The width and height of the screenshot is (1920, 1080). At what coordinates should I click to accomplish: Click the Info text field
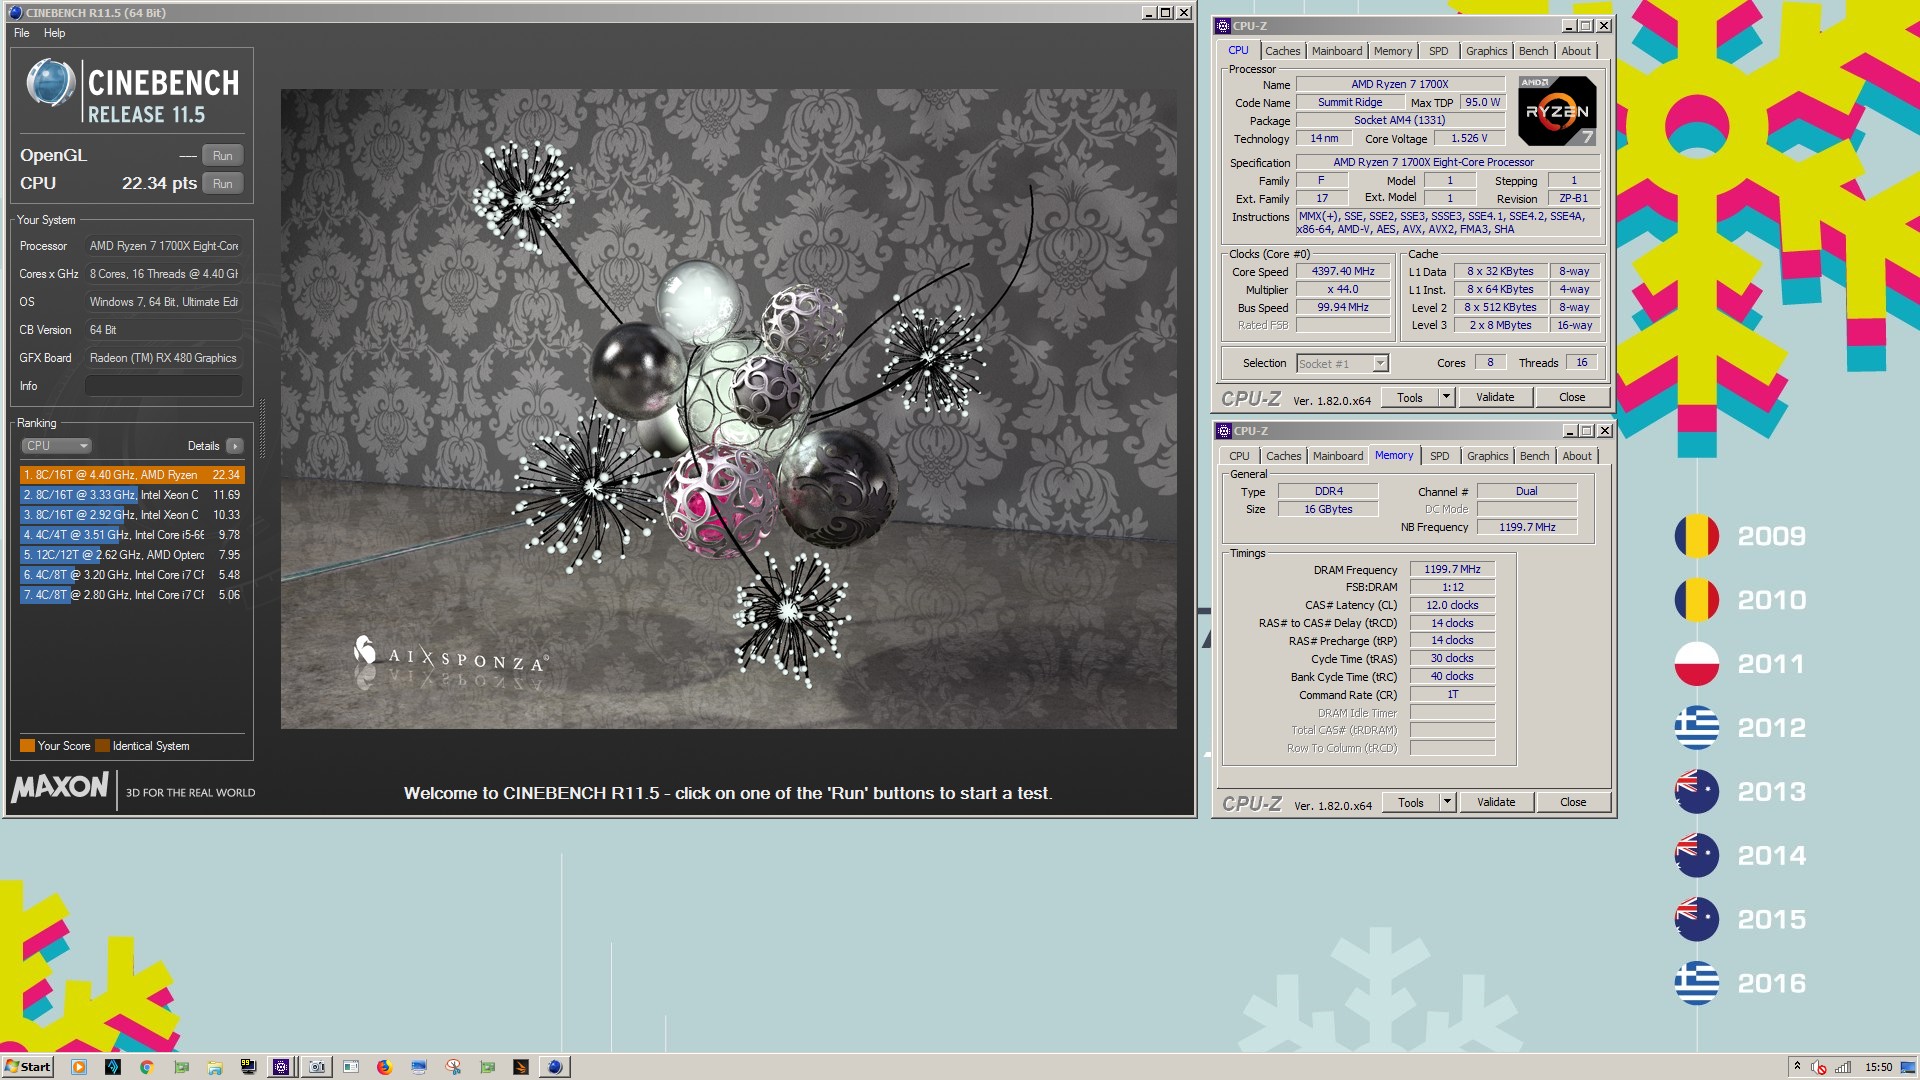pyautogui.click(x=164, y=386)
